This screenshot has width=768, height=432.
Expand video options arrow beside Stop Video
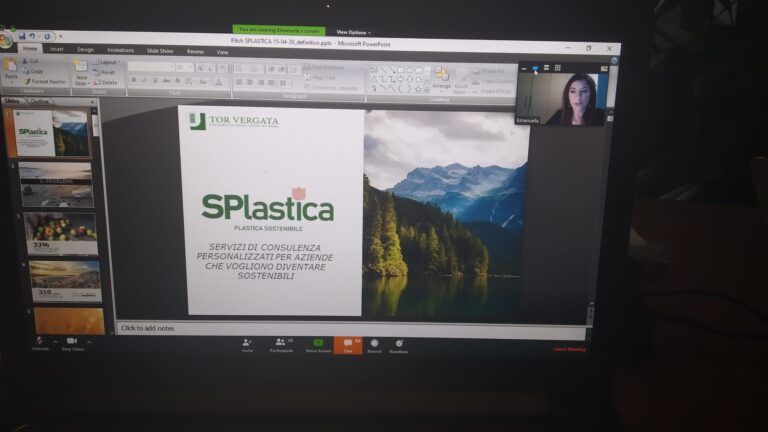[x=89, y=342]
